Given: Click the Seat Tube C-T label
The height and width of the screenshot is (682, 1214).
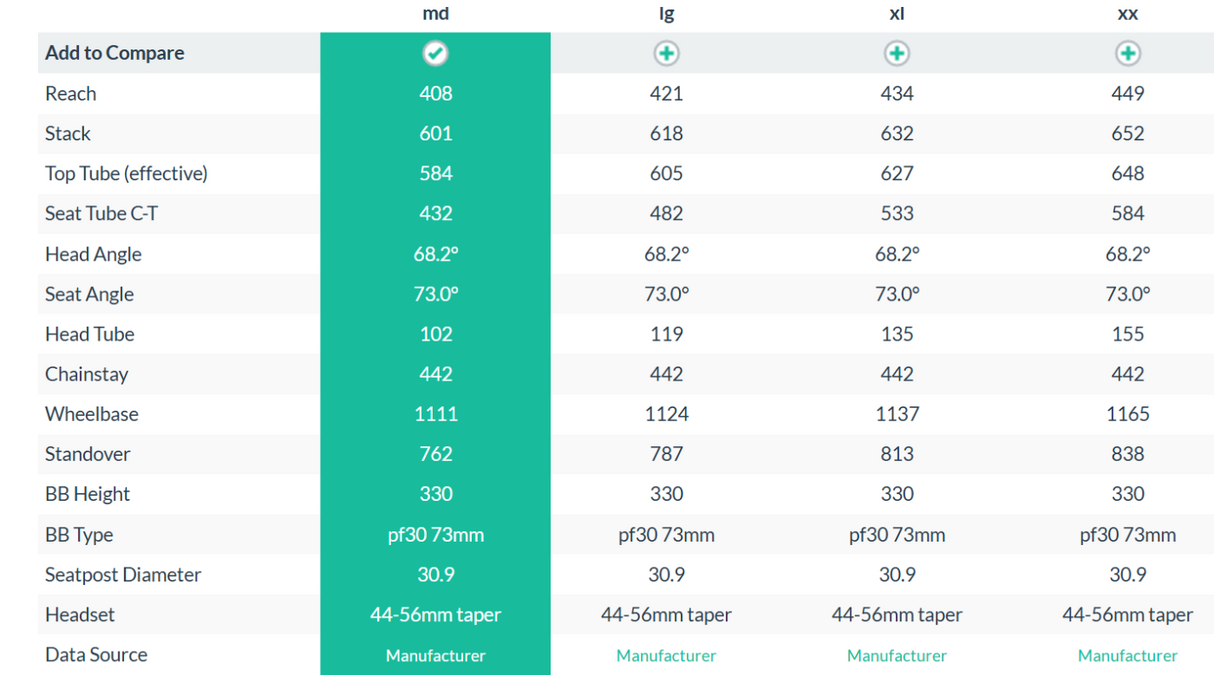Looking at the screenshot, I should pos(102,214).
